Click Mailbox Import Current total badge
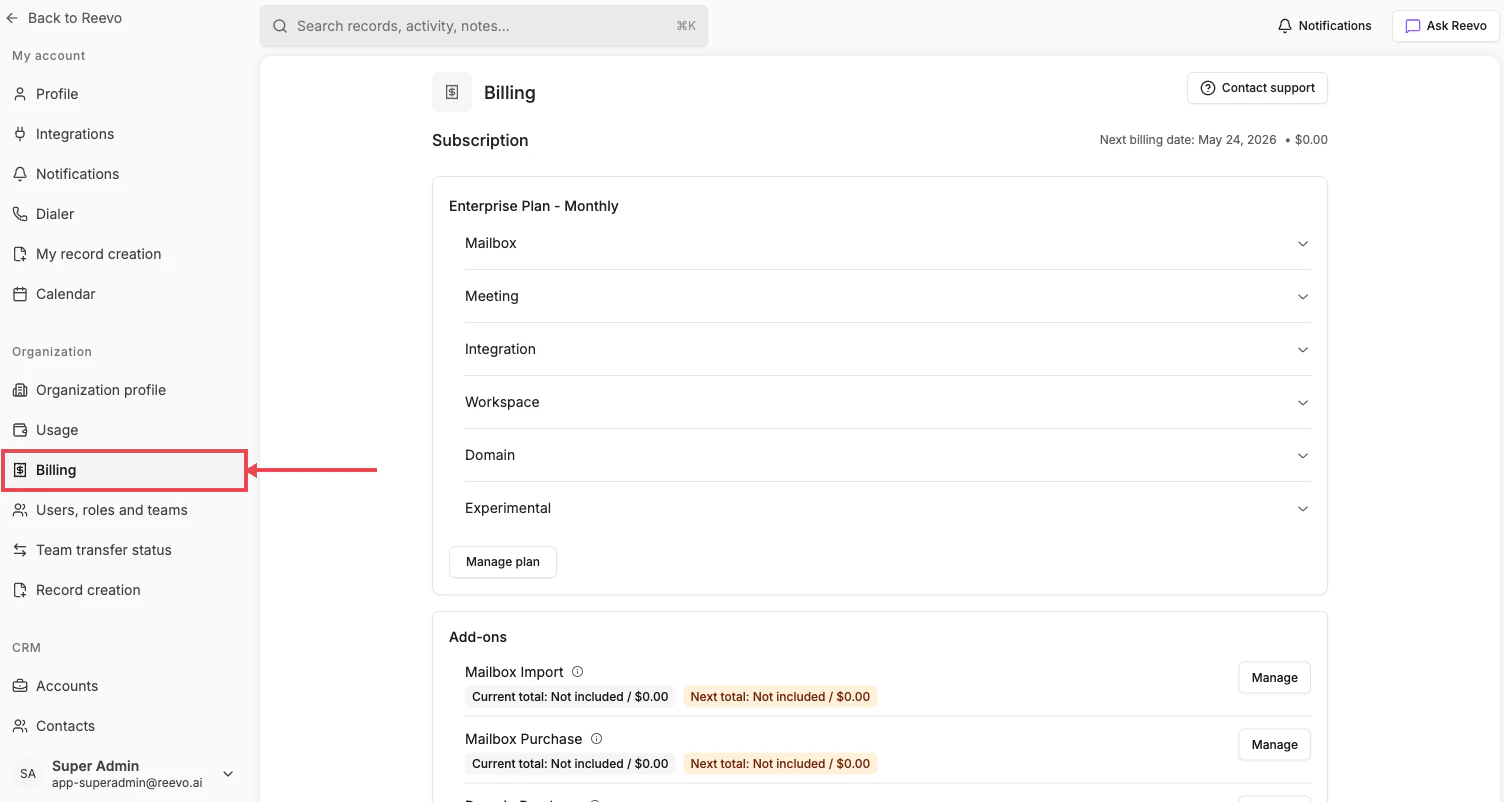The image size is (1504, 802). [x=570, y=697]
